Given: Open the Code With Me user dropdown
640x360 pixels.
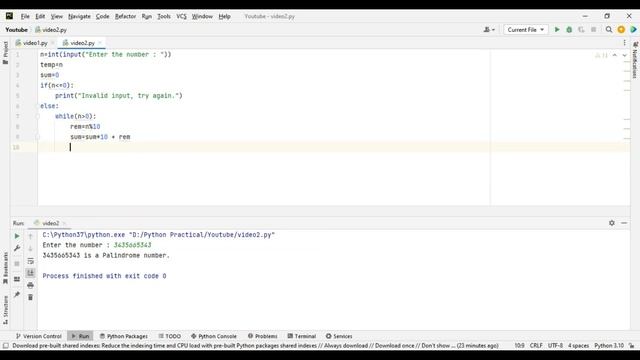Looking at the screenshot, I should pyautogui.click(x=489, y=30).
